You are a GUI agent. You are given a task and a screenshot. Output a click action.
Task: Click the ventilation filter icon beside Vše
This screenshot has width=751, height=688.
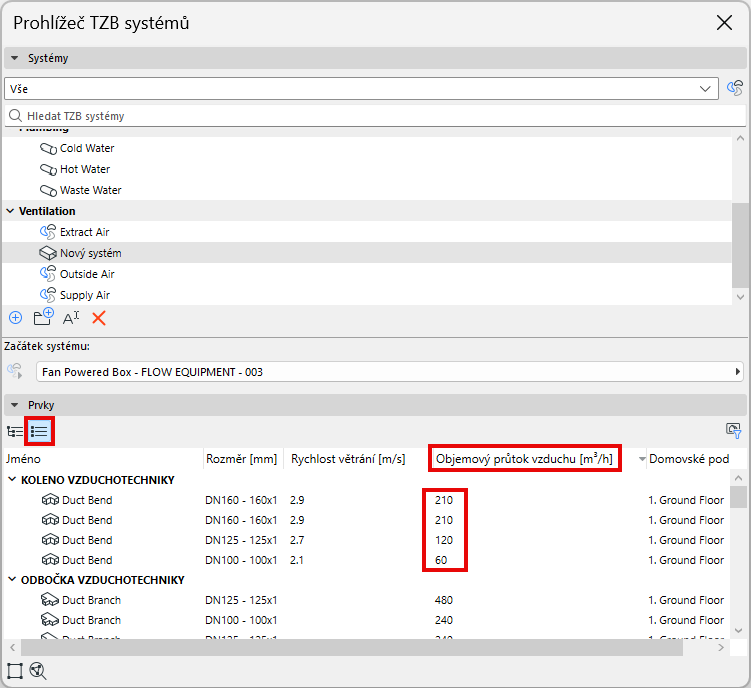[x=735, y=89]
